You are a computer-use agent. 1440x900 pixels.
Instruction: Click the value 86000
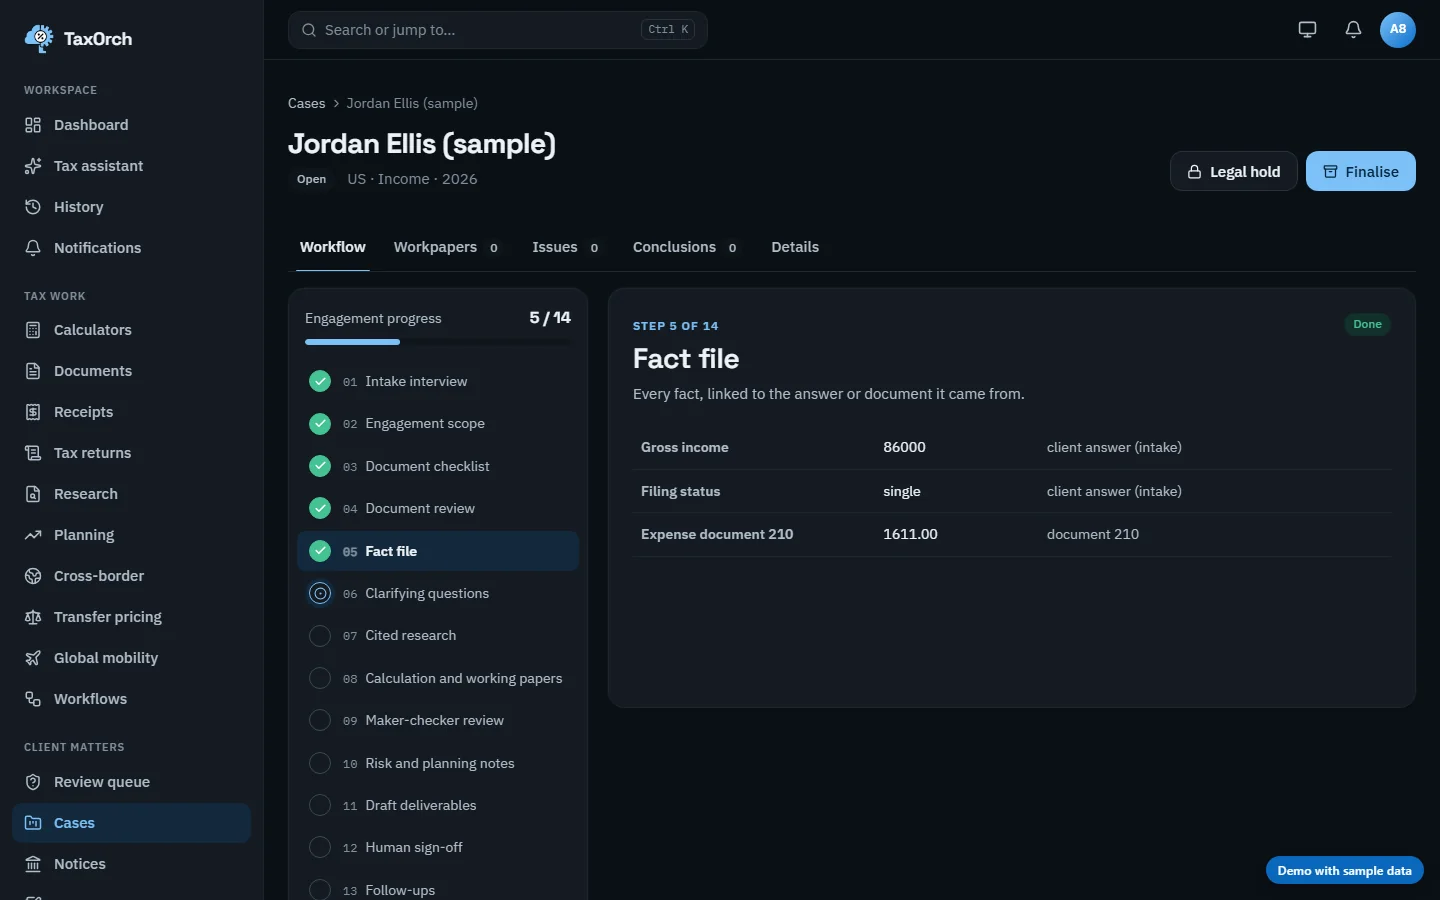pos(904,447)
